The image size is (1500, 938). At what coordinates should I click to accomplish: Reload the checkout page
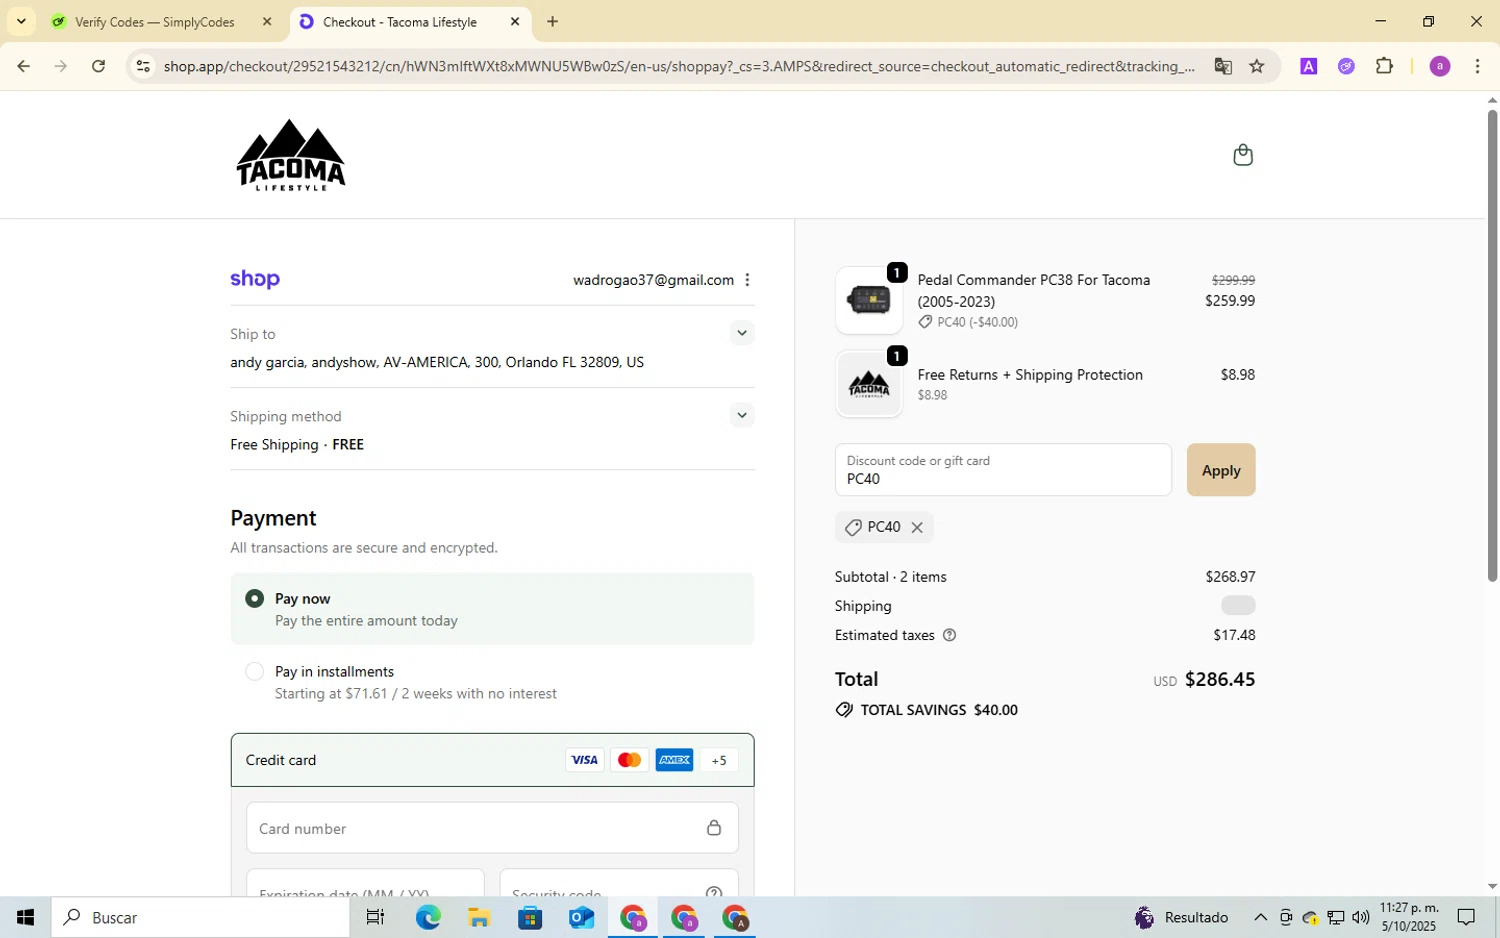[99, 66]
